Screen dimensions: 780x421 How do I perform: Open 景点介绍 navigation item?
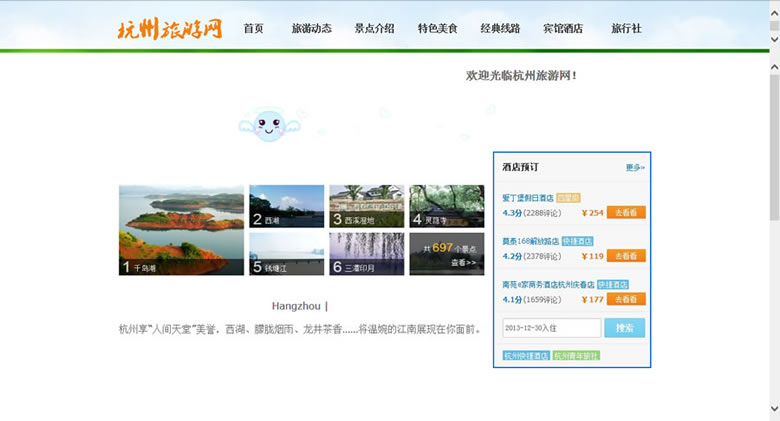(374, 29)
